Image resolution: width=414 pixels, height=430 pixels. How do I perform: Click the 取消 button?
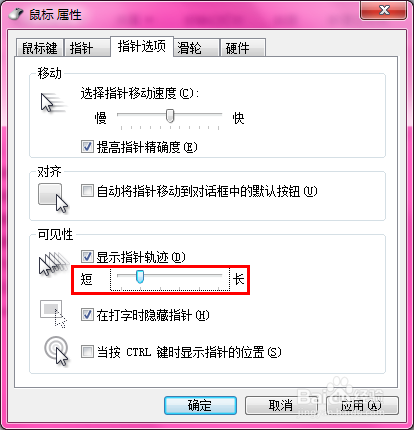pos(281,405)
